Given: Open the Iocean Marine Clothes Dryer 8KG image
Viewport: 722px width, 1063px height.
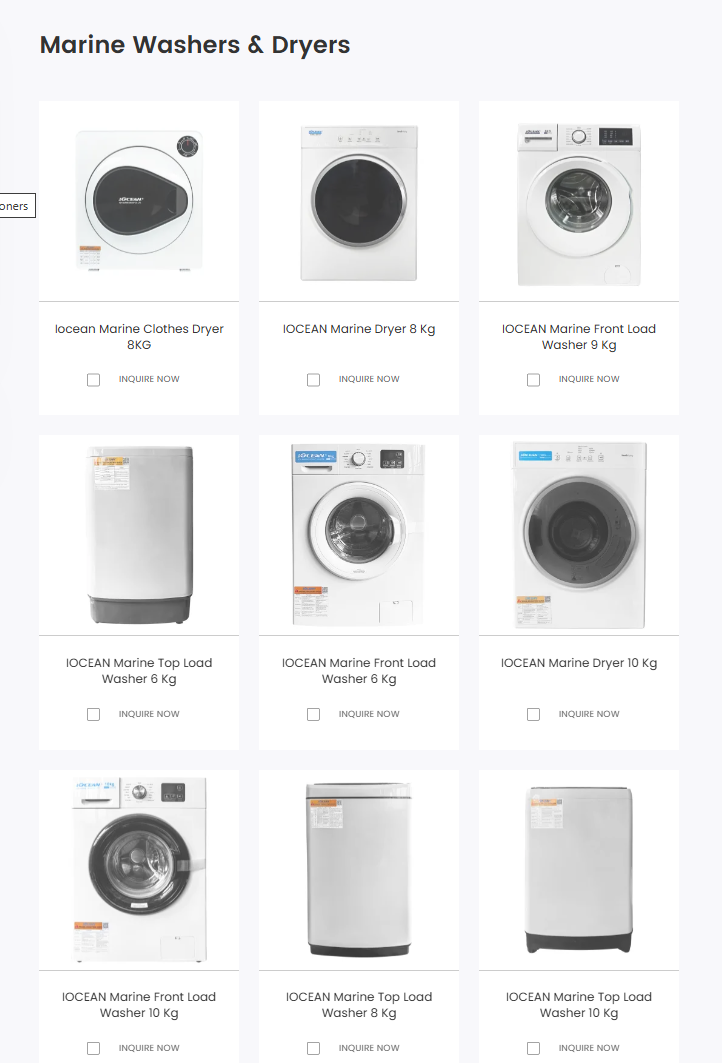Looking at the screenshot, I should tap(139, 200).
